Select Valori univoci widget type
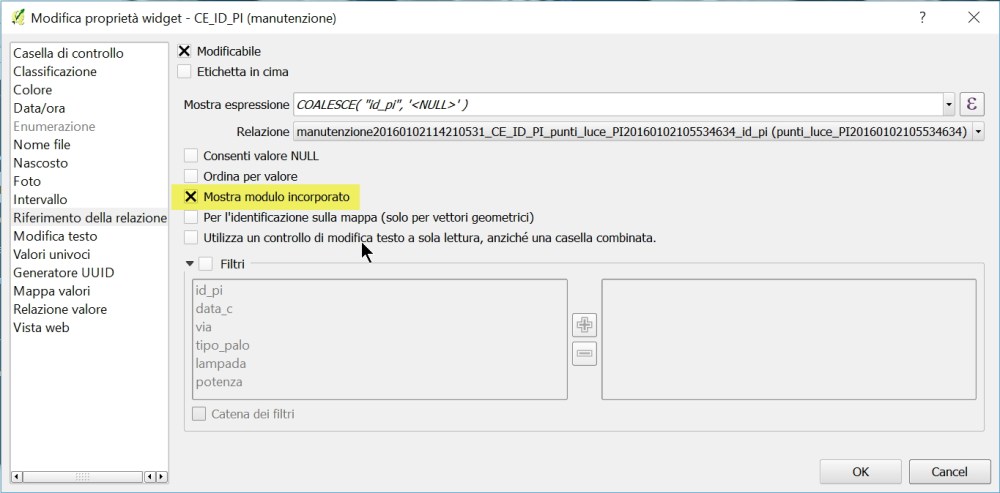1000x493 pixels. click(x=52, y=254)
